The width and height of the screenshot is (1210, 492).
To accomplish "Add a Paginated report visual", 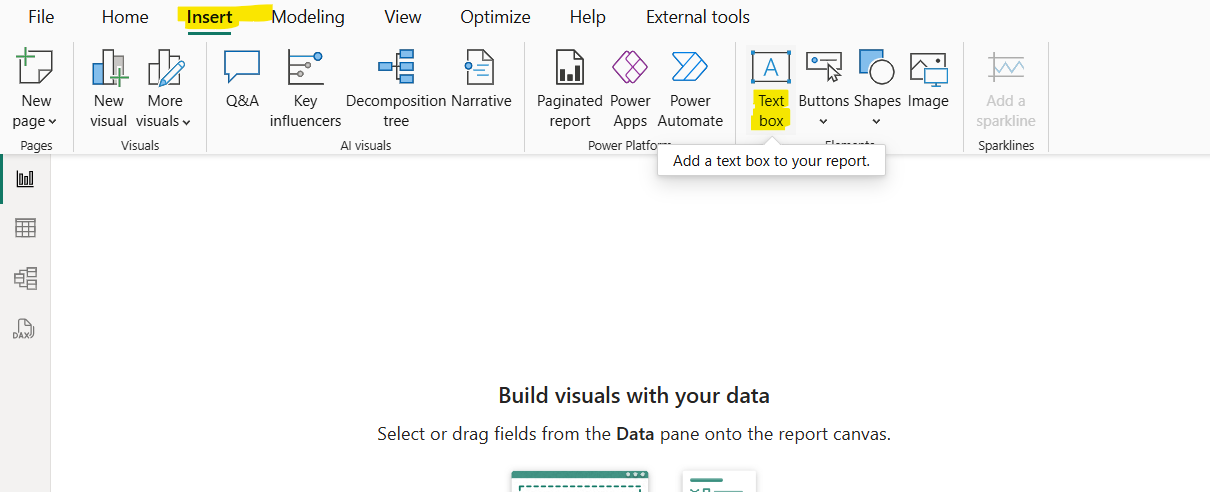I will 569,88.
